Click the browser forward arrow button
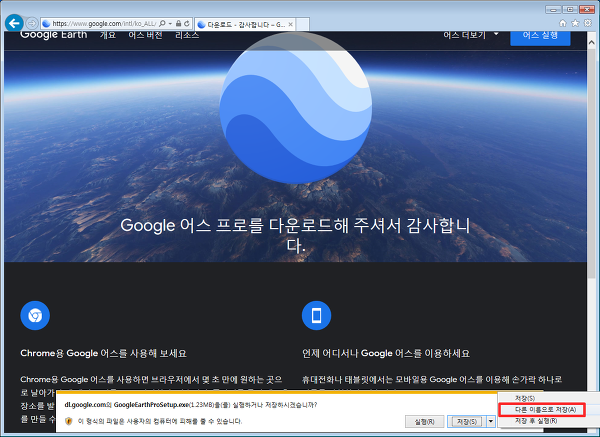Image resolution: width=600 pixels, height=437 pixels. click(32, 23)
